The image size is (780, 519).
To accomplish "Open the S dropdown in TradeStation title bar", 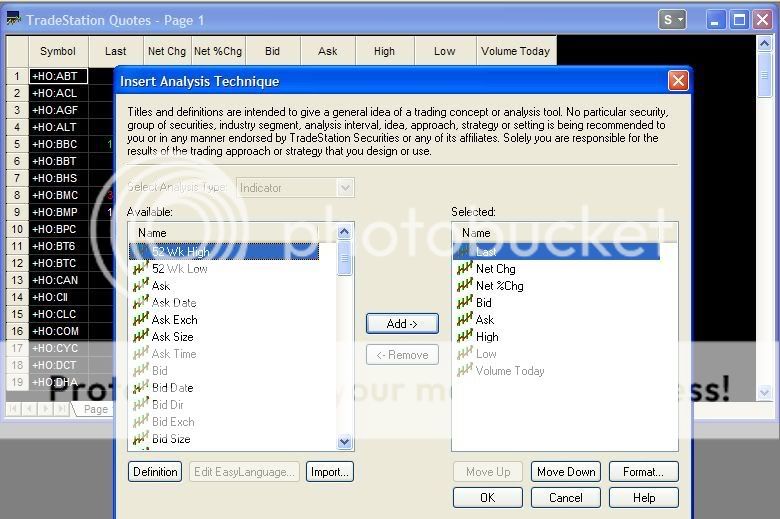I will pos(672,20).
